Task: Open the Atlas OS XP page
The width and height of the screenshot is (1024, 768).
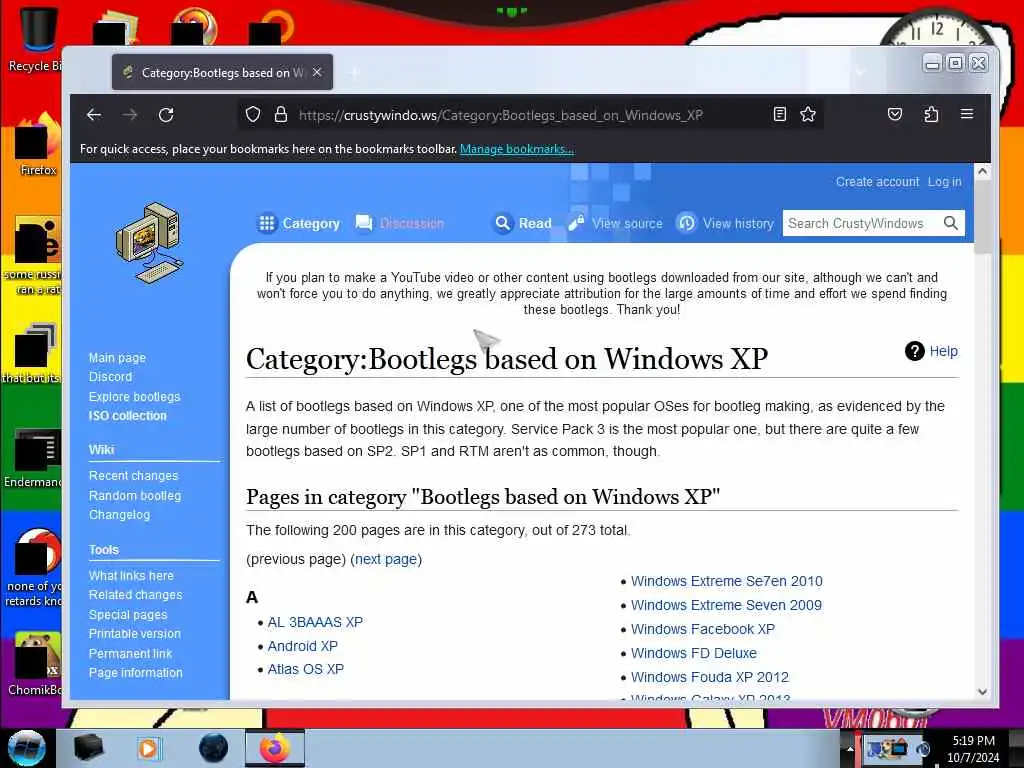Action: (306, 669)
